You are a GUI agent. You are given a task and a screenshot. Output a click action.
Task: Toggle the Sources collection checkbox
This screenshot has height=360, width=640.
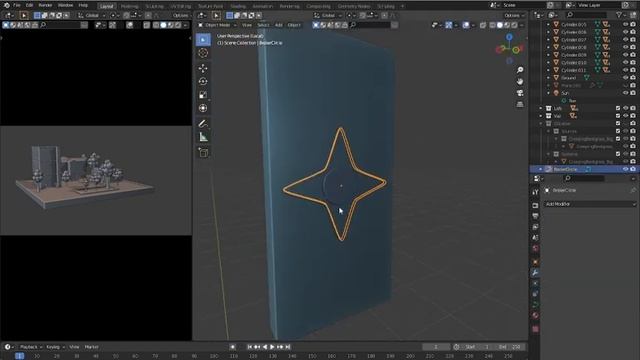click(x=618, y=131)
